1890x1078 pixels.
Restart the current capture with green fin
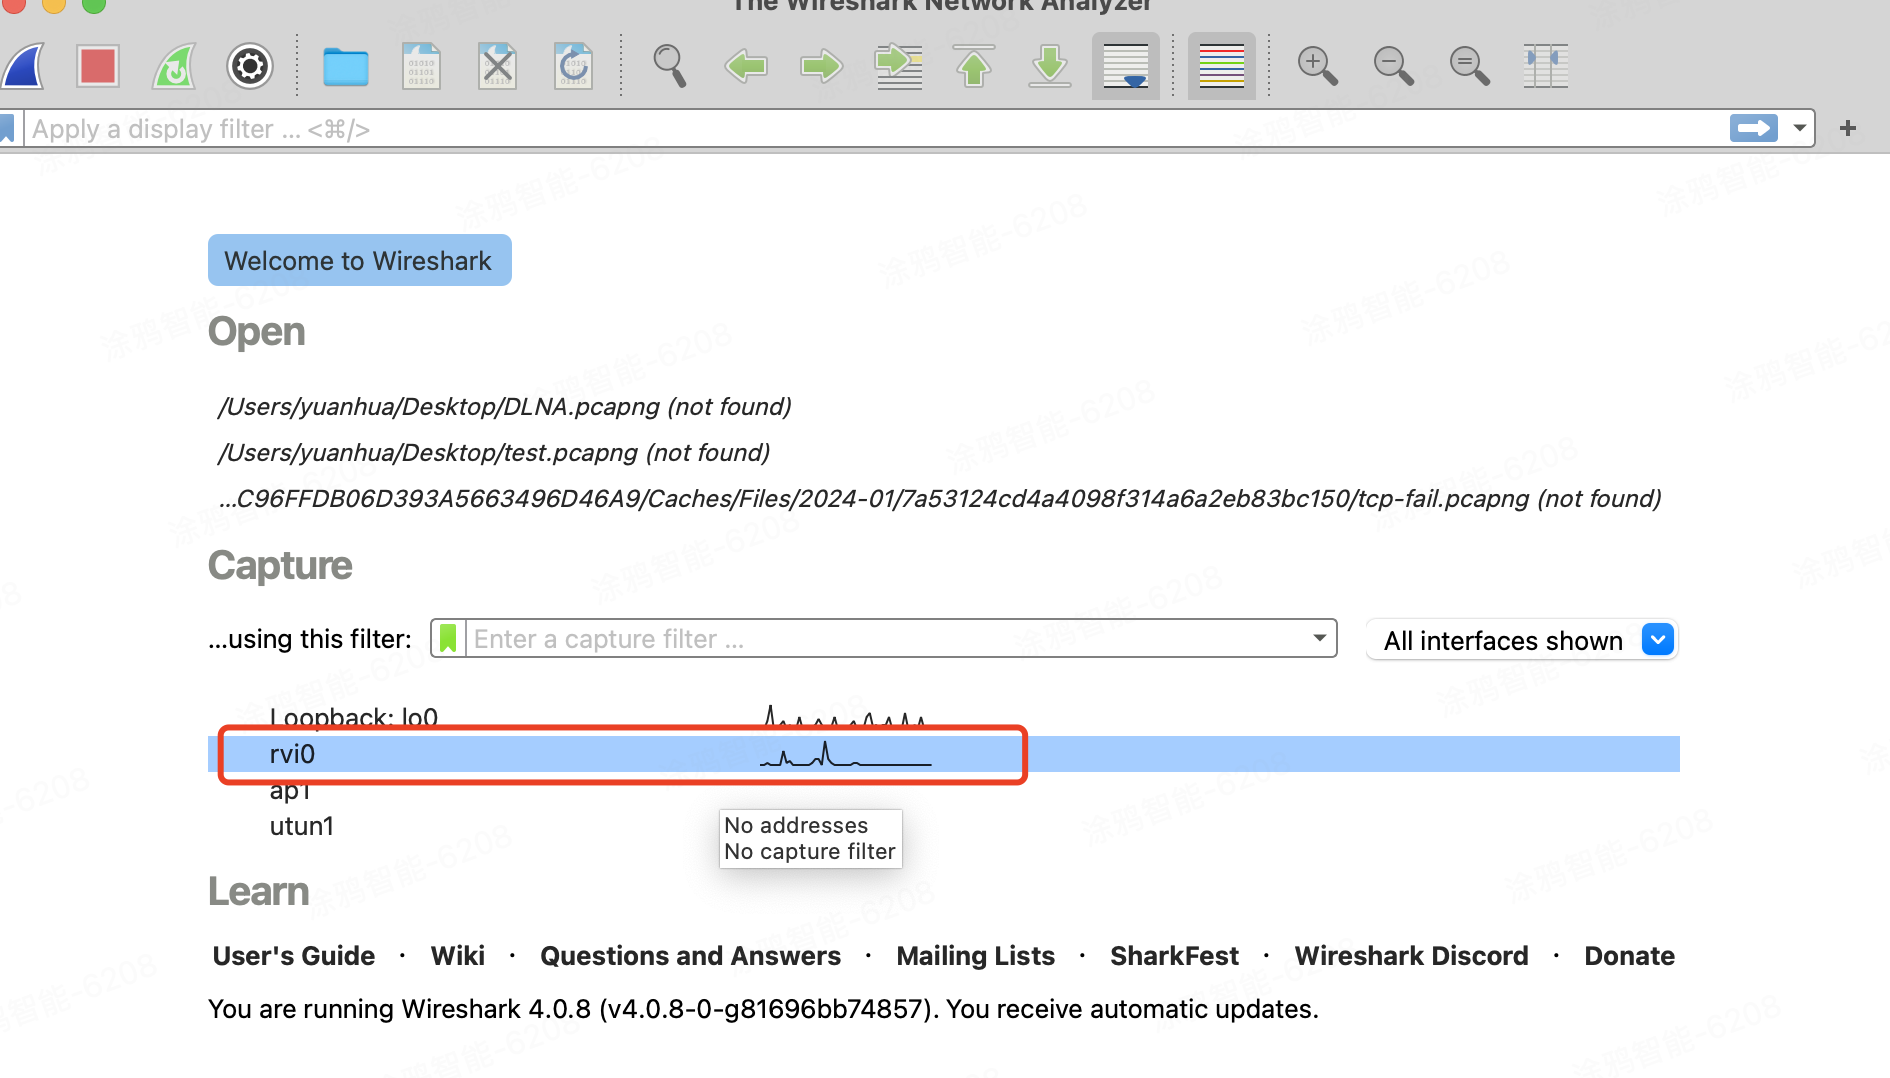pyautogui.click(x=174, y=67)
